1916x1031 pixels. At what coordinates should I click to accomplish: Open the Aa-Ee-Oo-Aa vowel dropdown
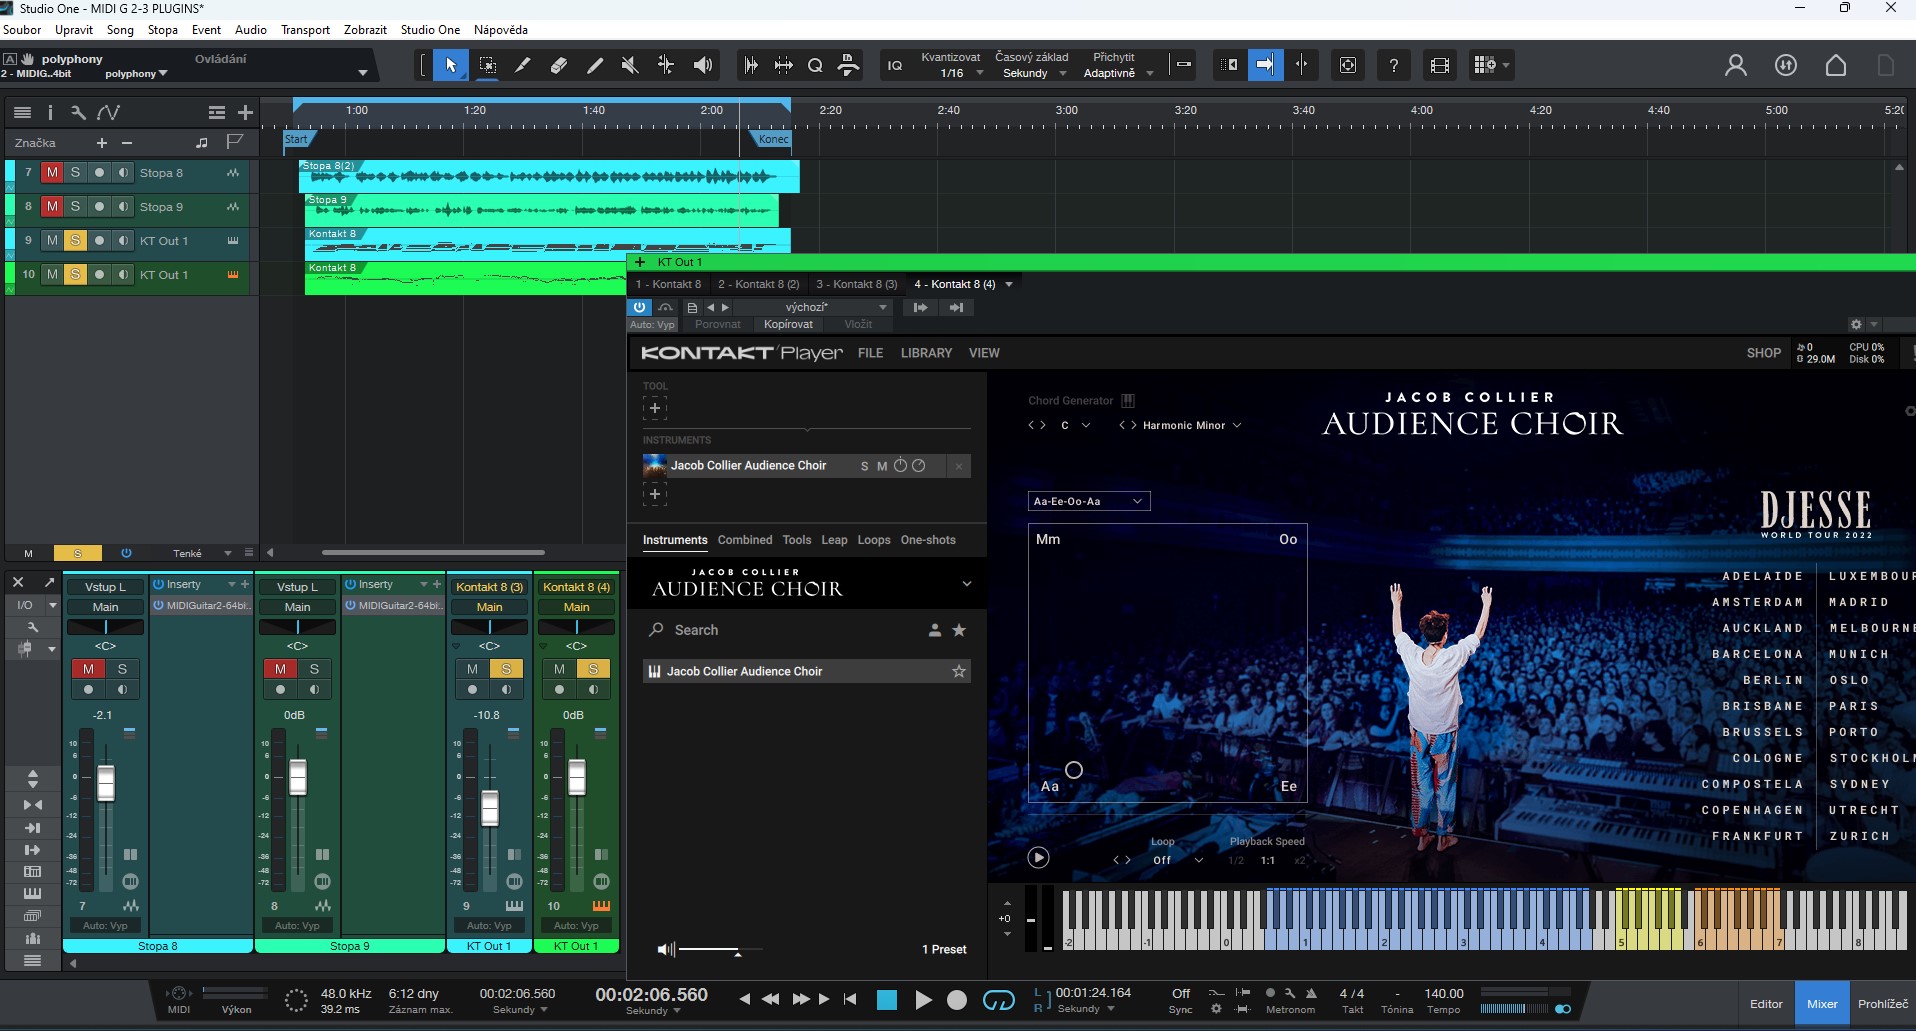tap(1088, 501)
